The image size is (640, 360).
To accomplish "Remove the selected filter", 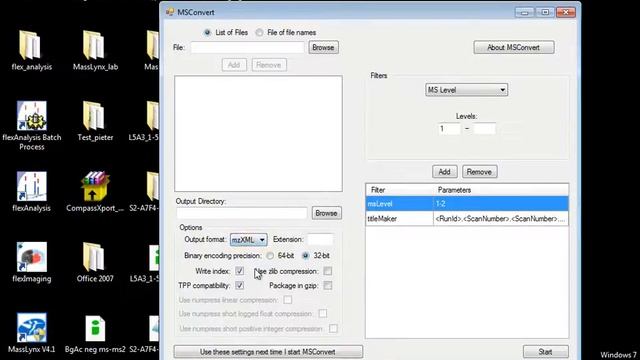I will click(479, 172).
